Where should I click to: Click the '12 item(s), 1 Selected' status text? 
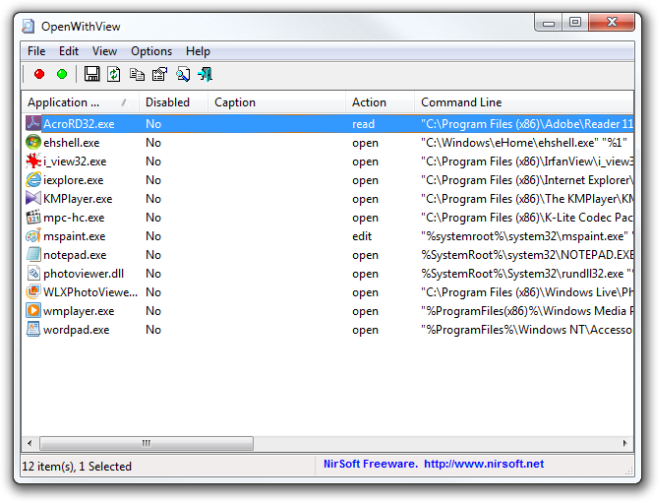click(x=77, y=466)
